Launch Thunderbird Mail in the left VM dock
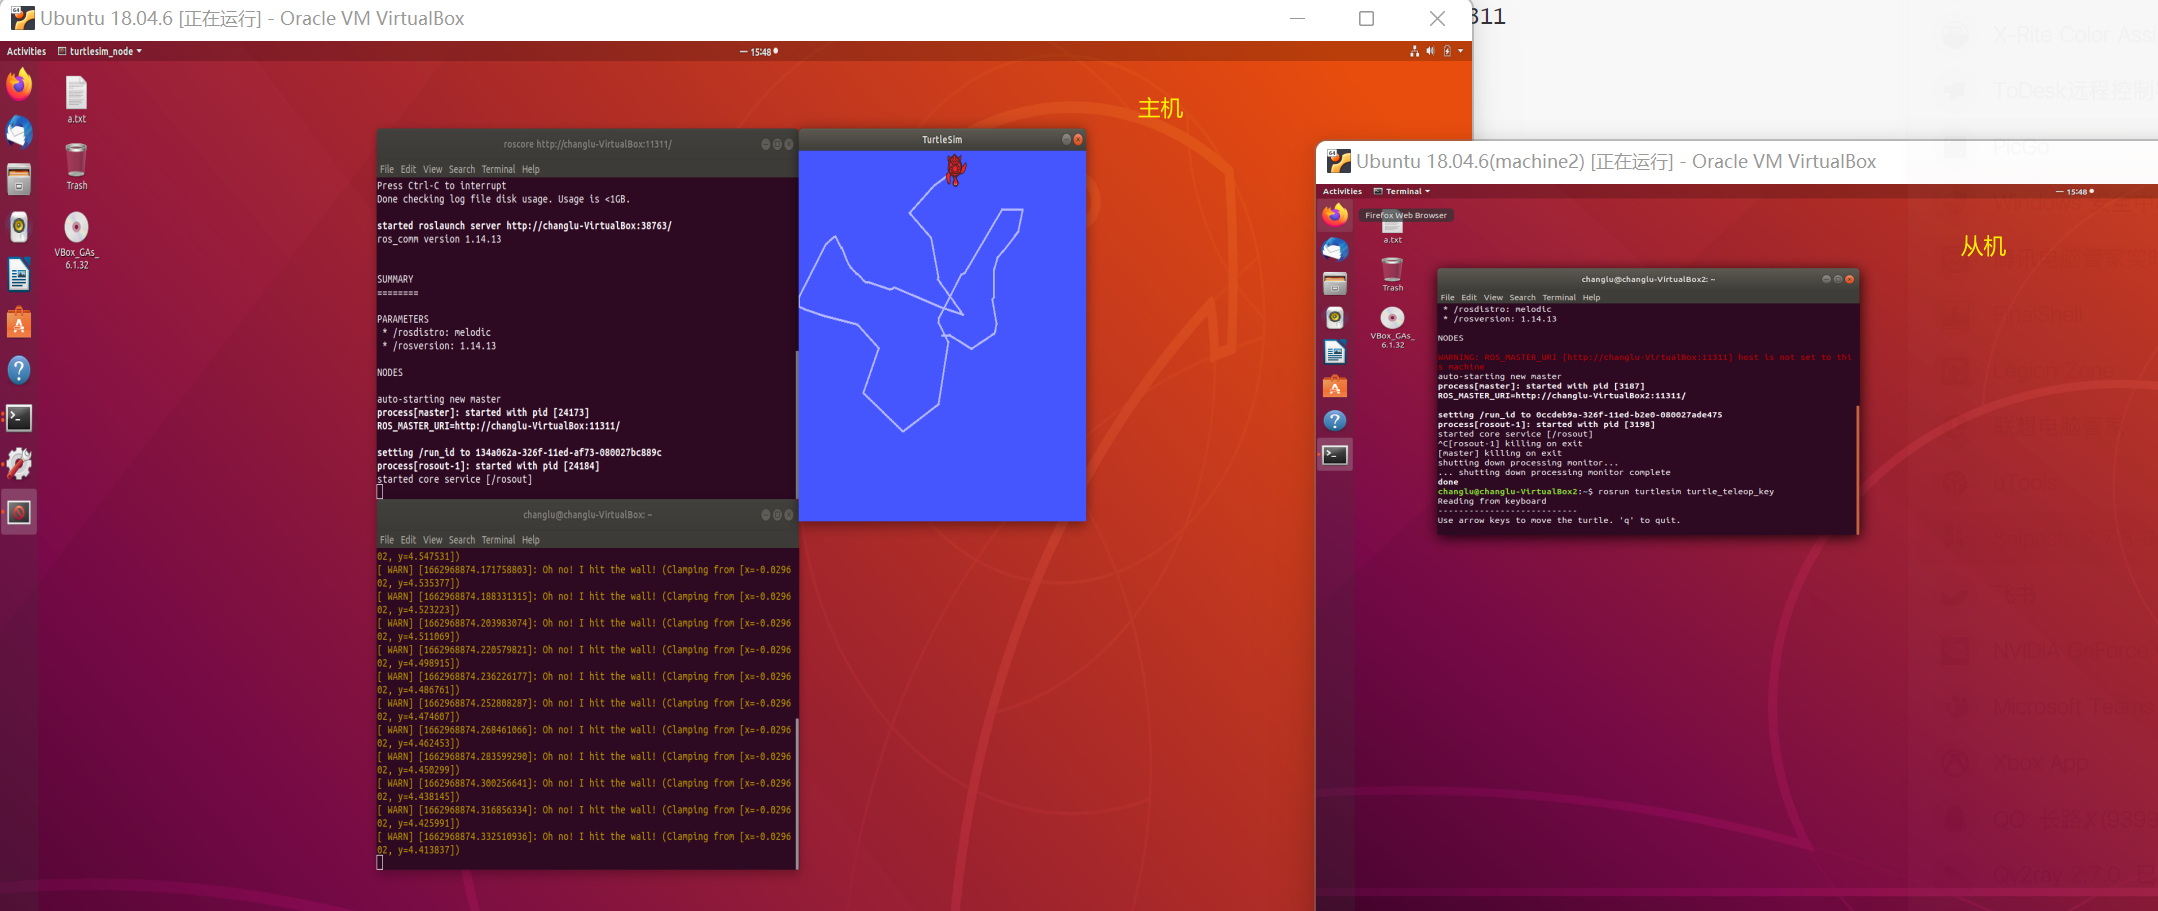Viewport: 2158px width, 911px height. pyautogui.click(x=19, y=131)
